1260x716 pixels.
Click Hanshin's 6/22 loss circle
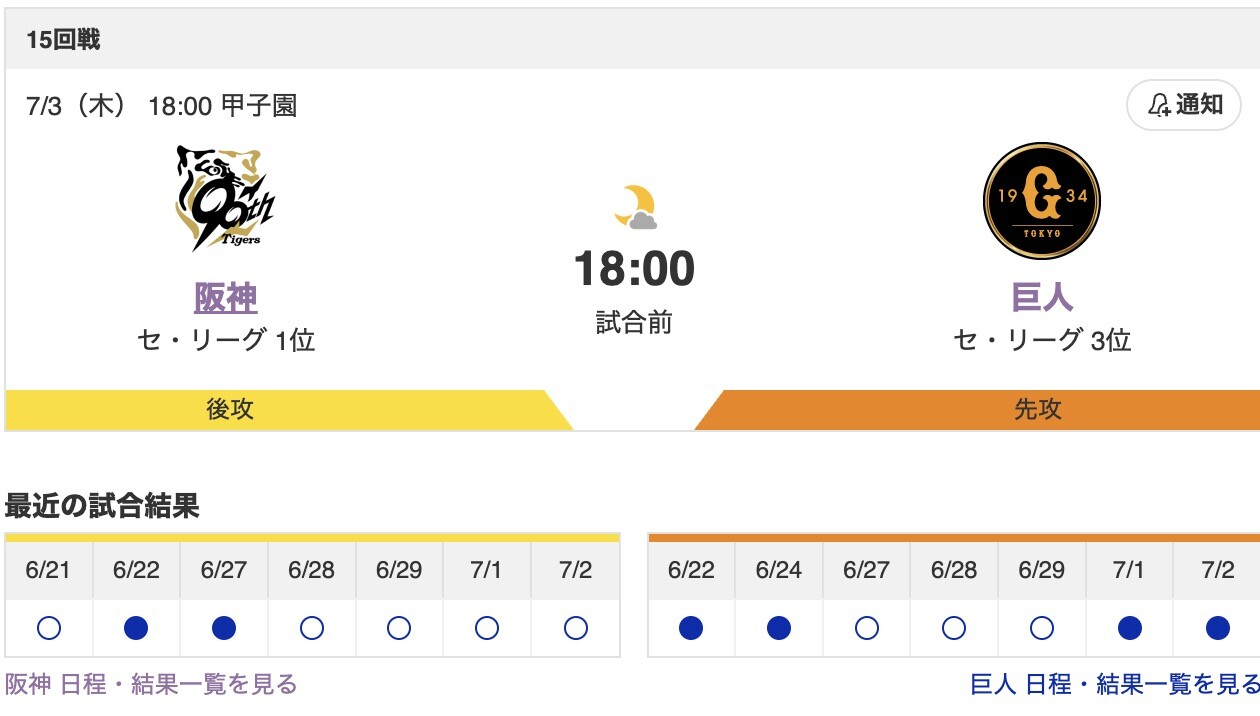click(137, 628)
